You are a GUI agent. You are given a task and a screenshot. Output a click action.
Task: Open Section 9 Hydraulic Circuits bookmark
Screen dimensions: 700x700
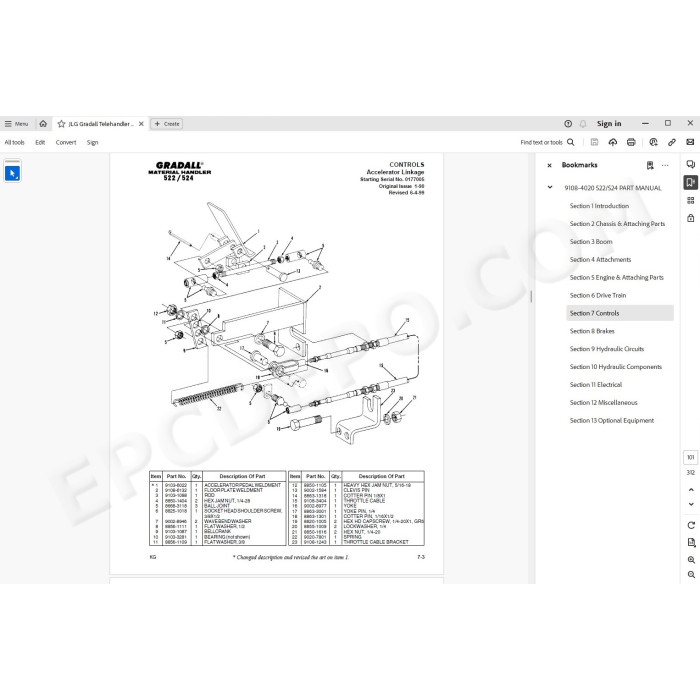click(607, 349)
